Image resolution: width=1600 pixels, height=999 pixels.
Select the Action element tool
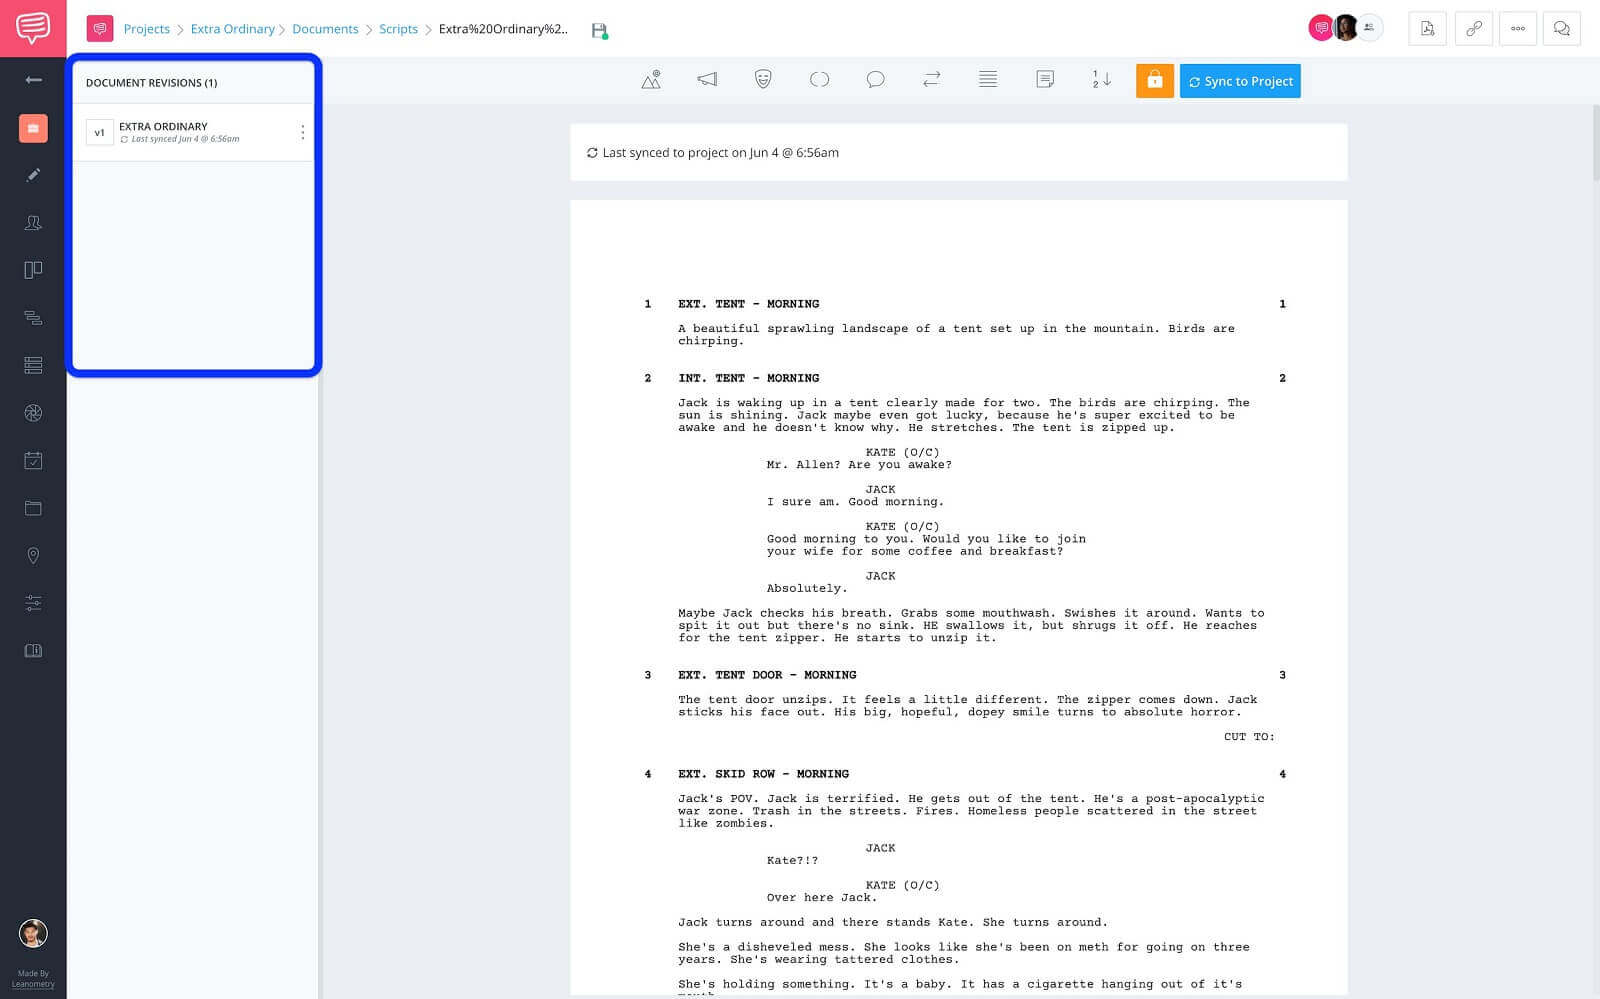tap(707, 80)
